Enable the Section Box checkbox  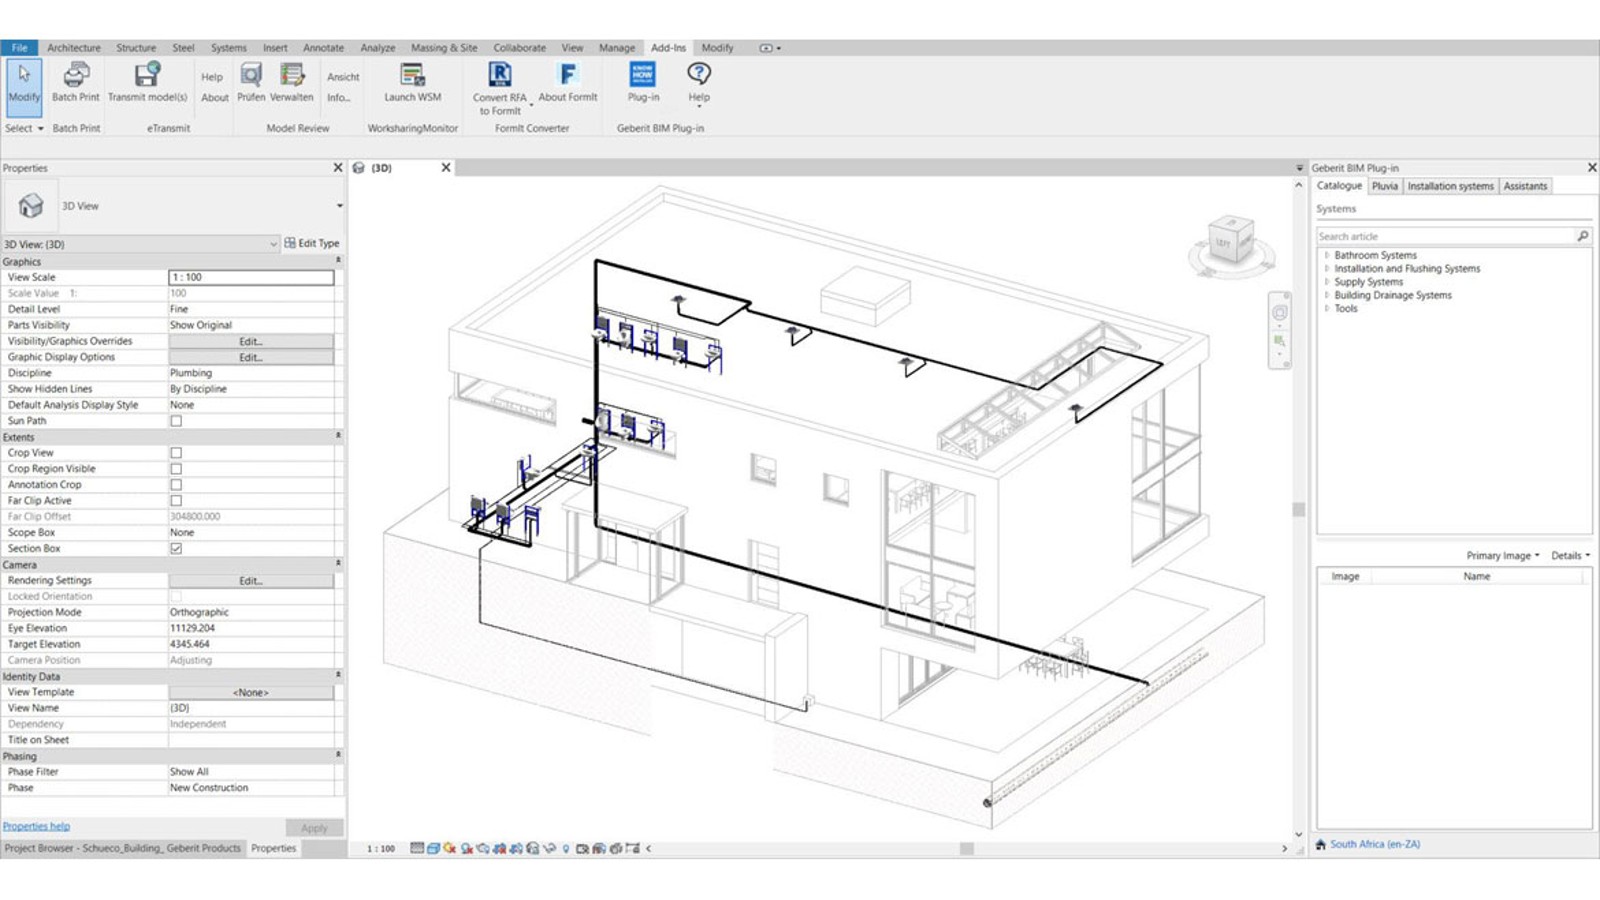(177, 548)
